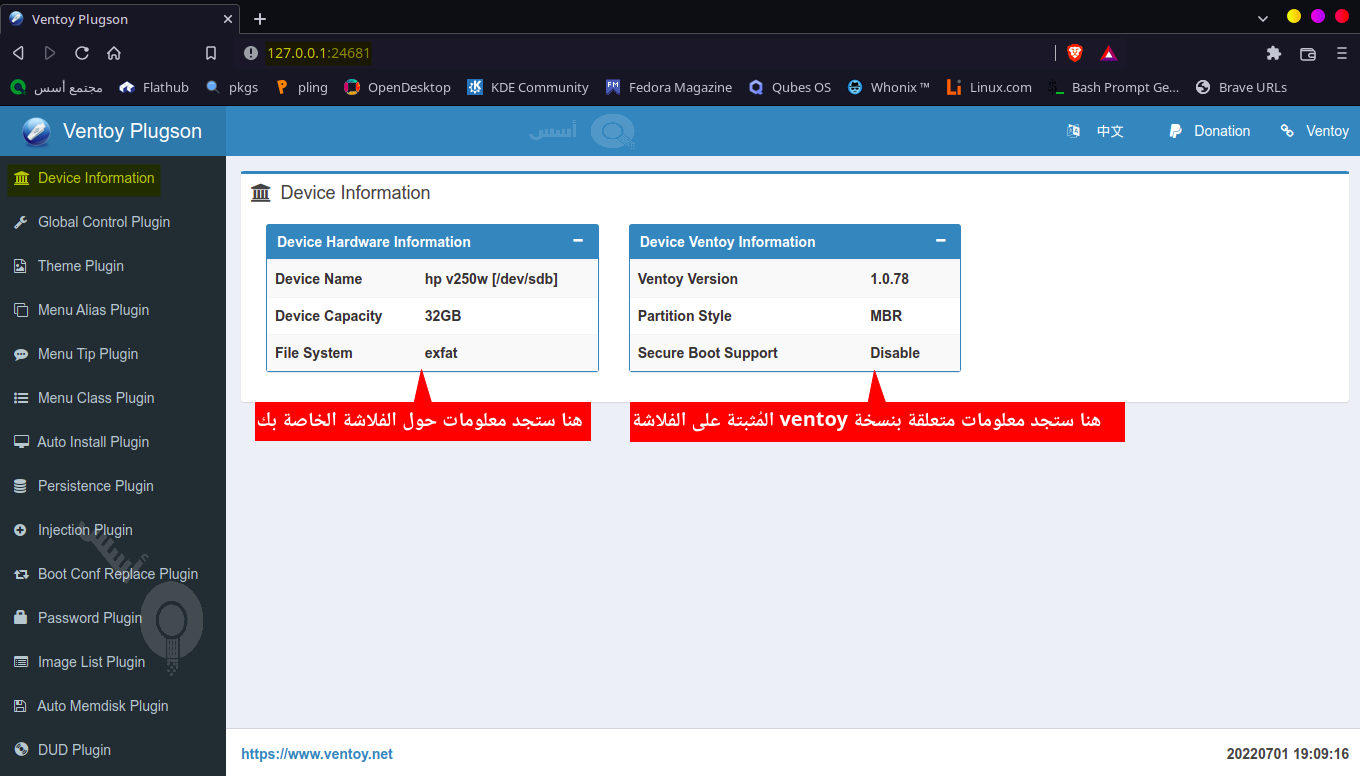Open the Theme Plugin menu item
The height and width of the screenshot is (776, 1360).
pos(80,266)
